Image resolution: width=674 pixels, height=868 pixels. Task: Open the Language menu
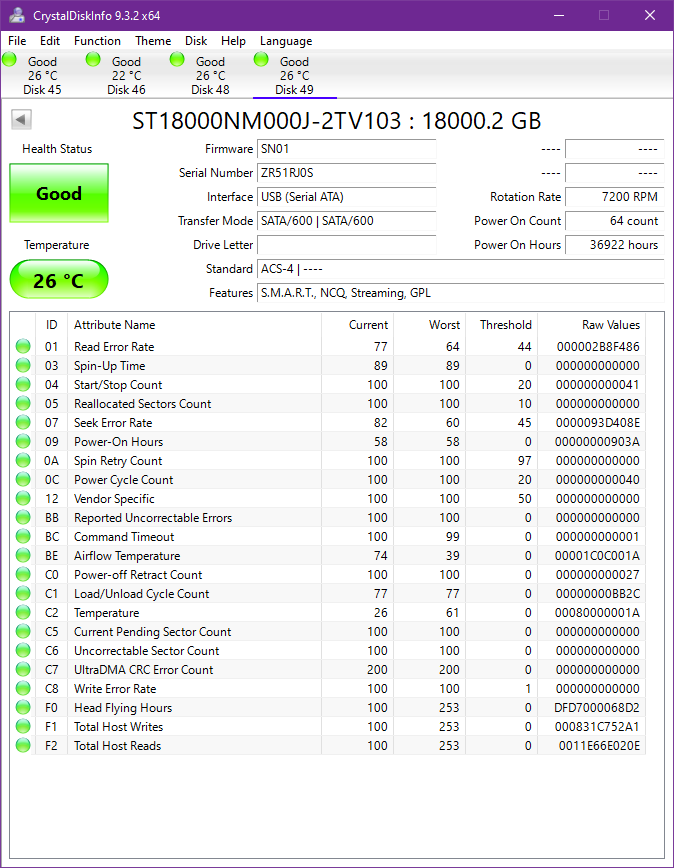286,41
